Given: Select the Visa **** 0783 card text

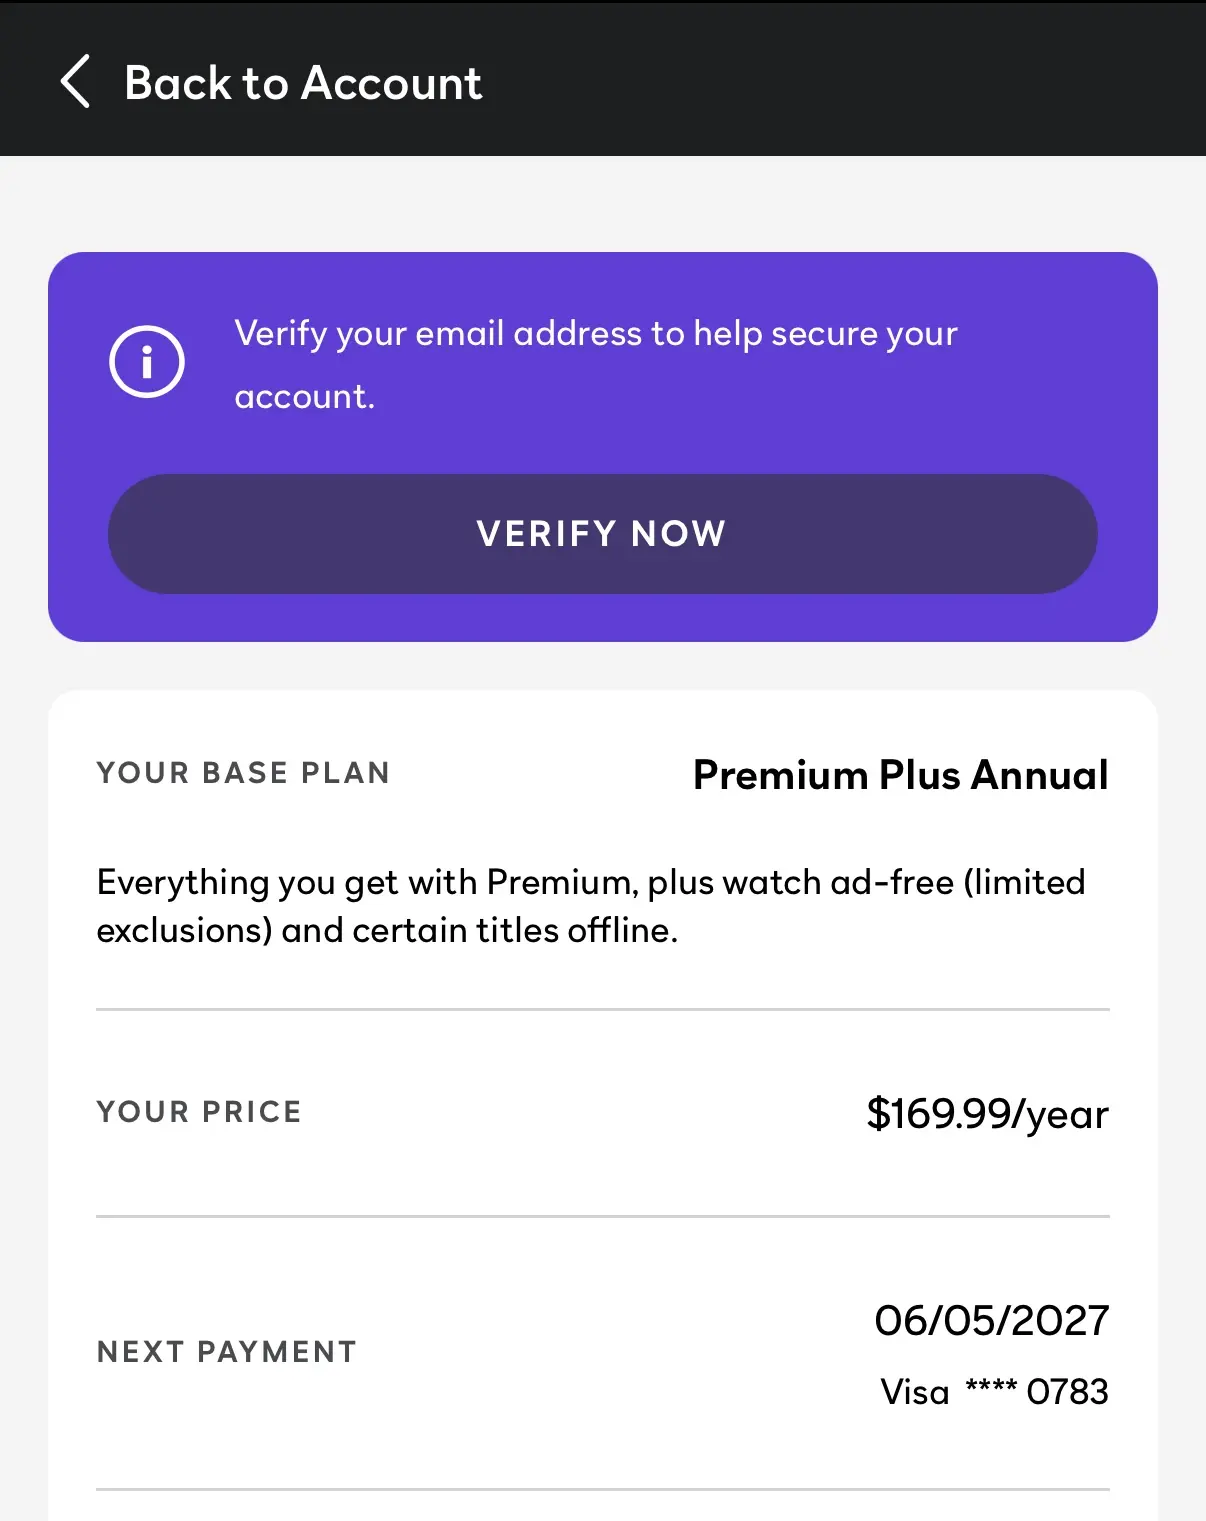Looking at the screenshot, I should [995, 1391].
